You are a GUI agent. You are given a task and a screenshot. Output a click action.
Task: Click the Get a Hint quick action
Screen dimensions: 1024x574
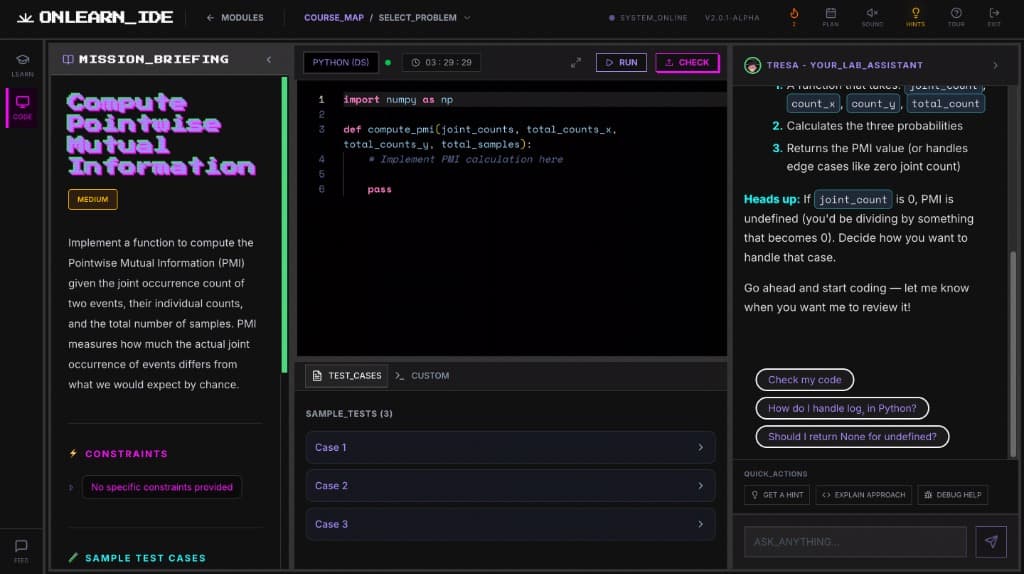click(777, 495)
